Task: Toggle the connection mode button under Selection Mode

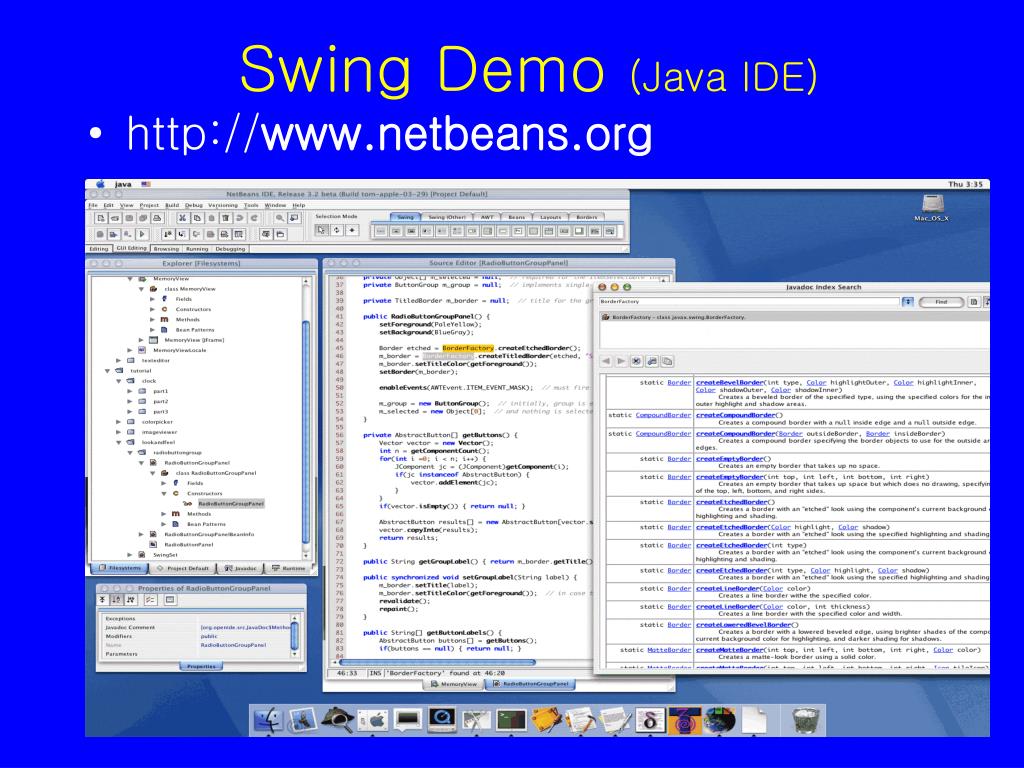Action: point(337,231)
